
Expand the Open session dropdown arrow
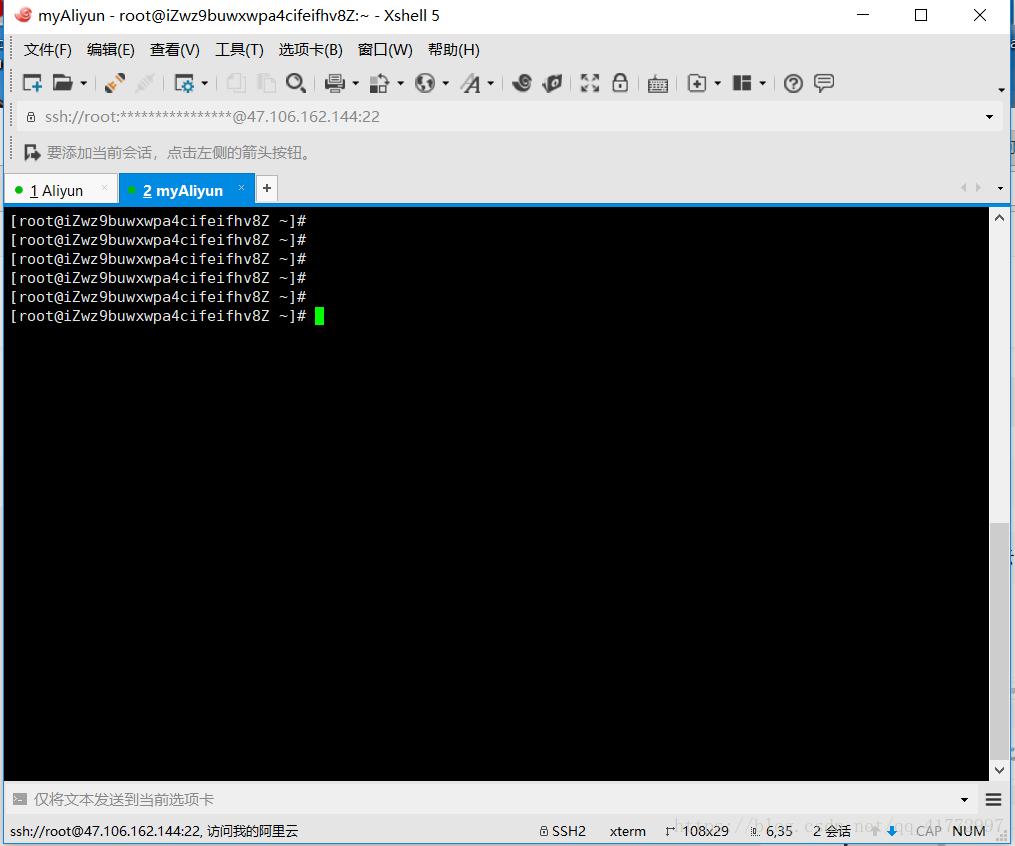pyautogui.click(x=84, y=83)
